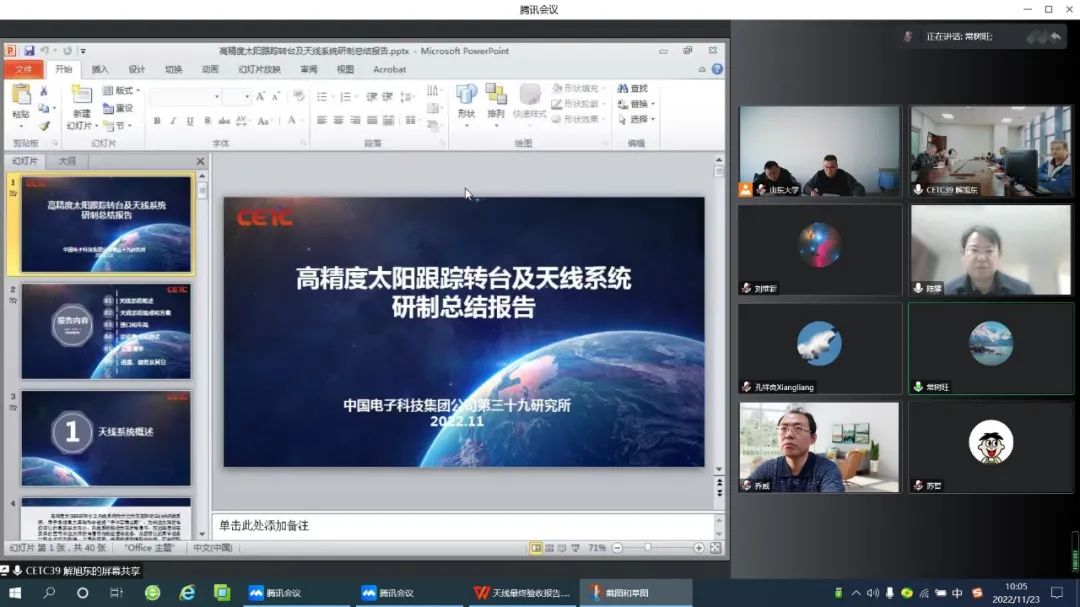This screenshot has width=1080, height=607.
Task: Switch to the Acrobat ribbon tab
Action: (x=389, y=70)
